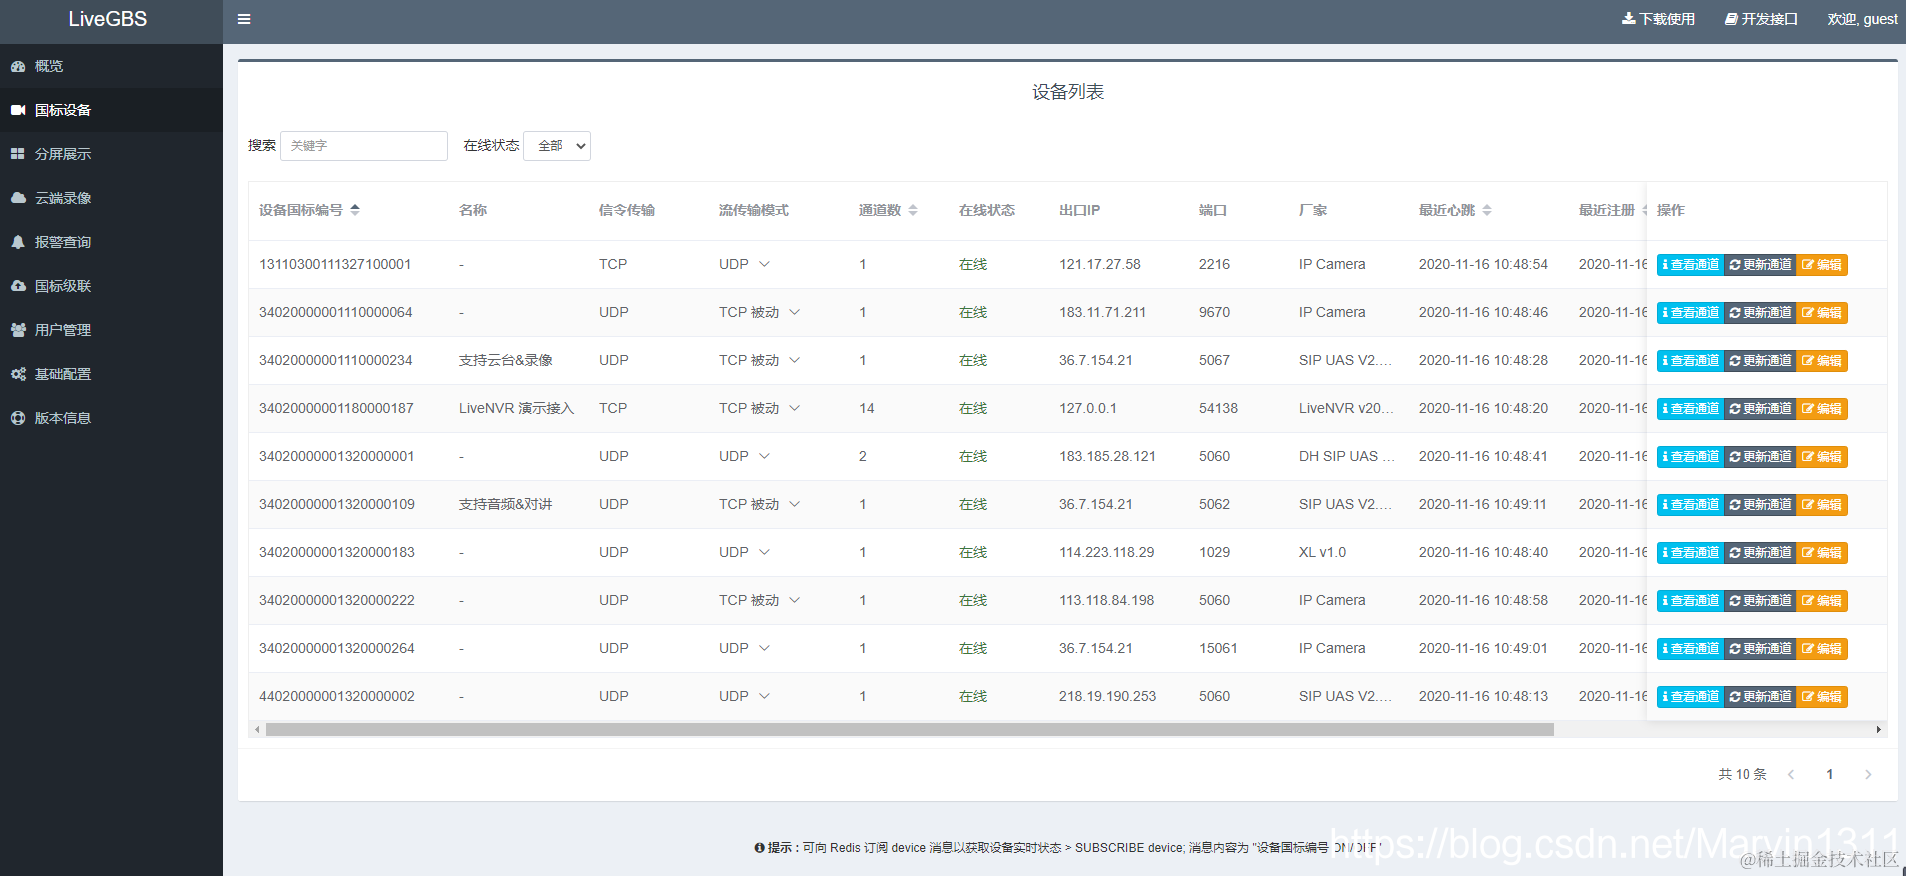Click the scrollbar left arrow

tap(257, 730)
